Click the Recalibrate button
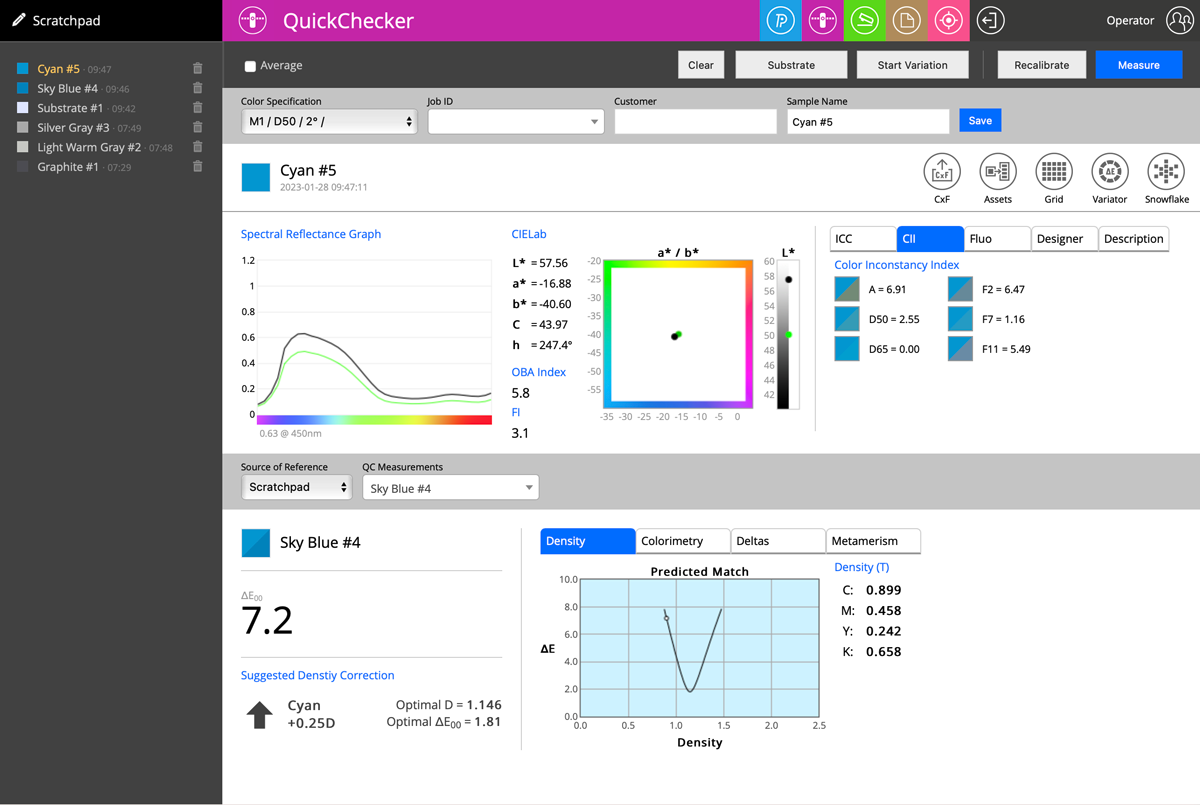The image size is (1200, 805). click(1041, 65)
